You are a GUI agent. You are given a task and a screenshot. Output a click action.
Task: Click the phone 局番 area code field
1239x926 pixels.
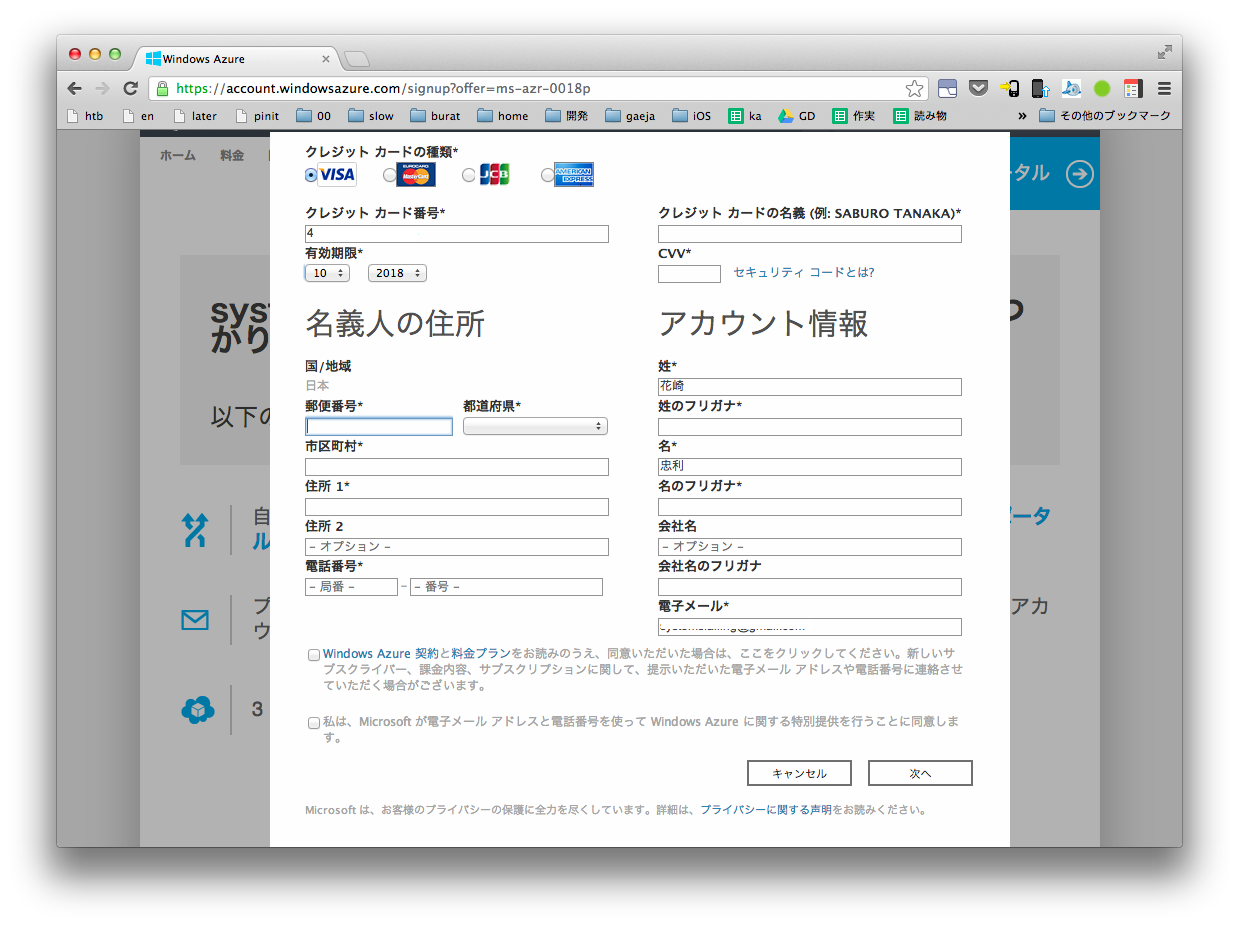[351, 587]
